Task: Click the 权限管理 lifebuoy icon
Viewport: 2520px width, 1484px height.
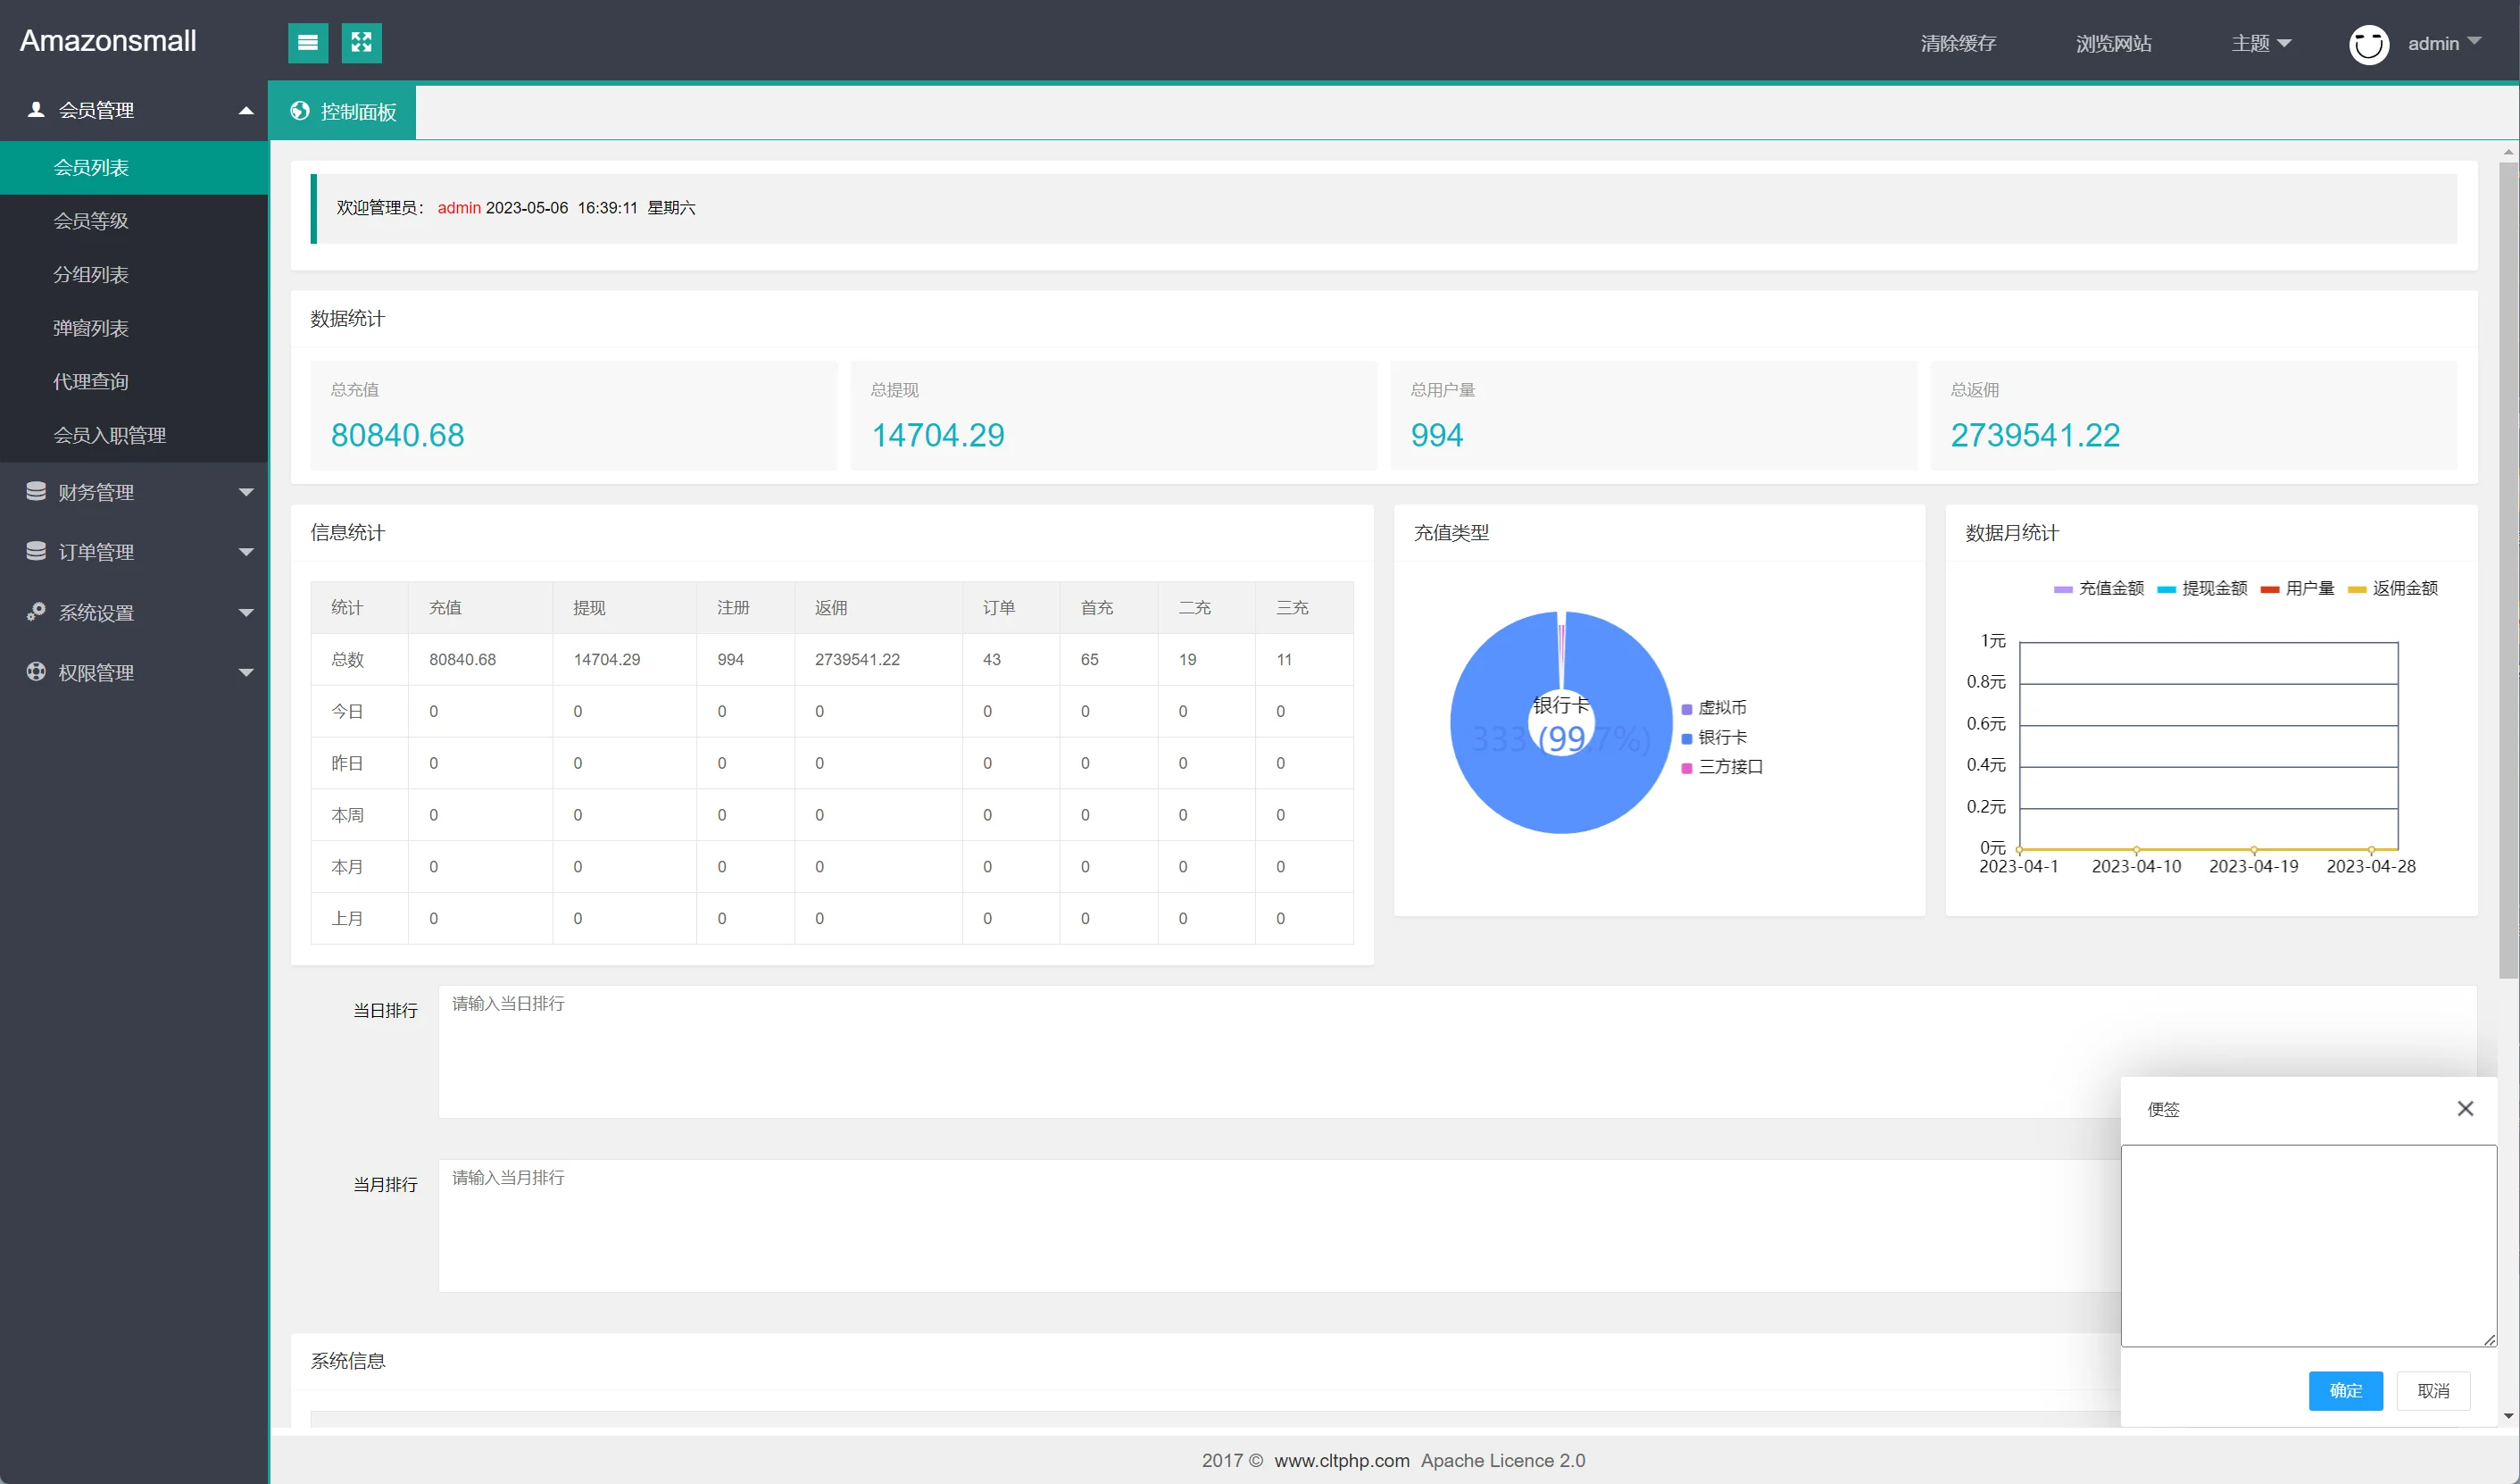Action: click(x=36, y=672)
